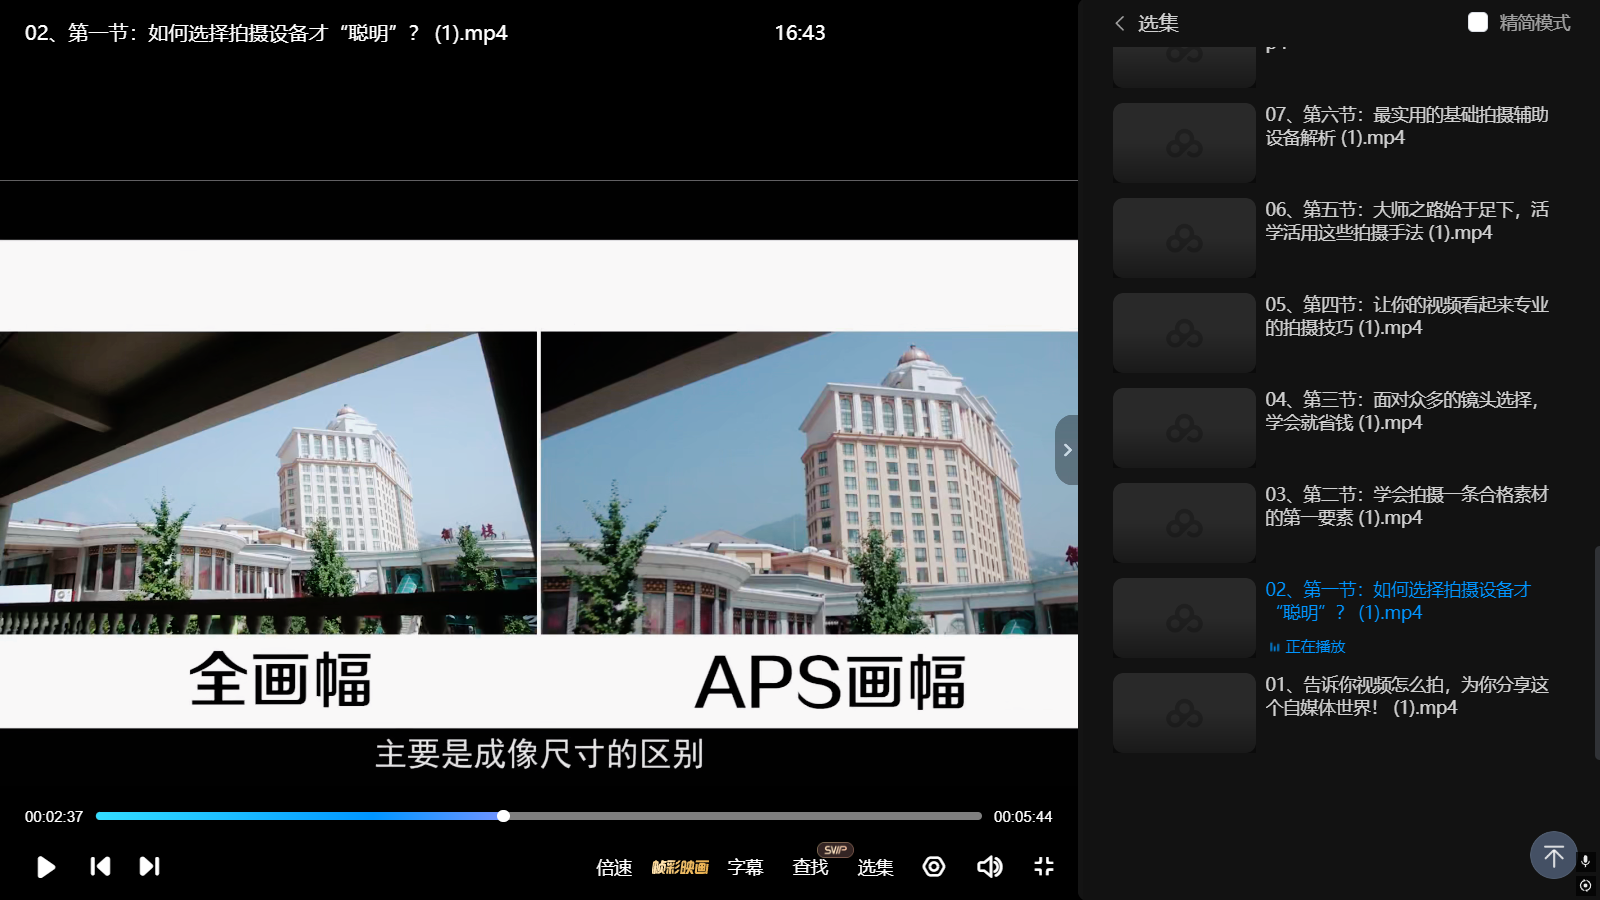Select the 03 第二节 video thumbnail
The width and height of the screenshot is (1600, 900).
[x=1184, y=523]
